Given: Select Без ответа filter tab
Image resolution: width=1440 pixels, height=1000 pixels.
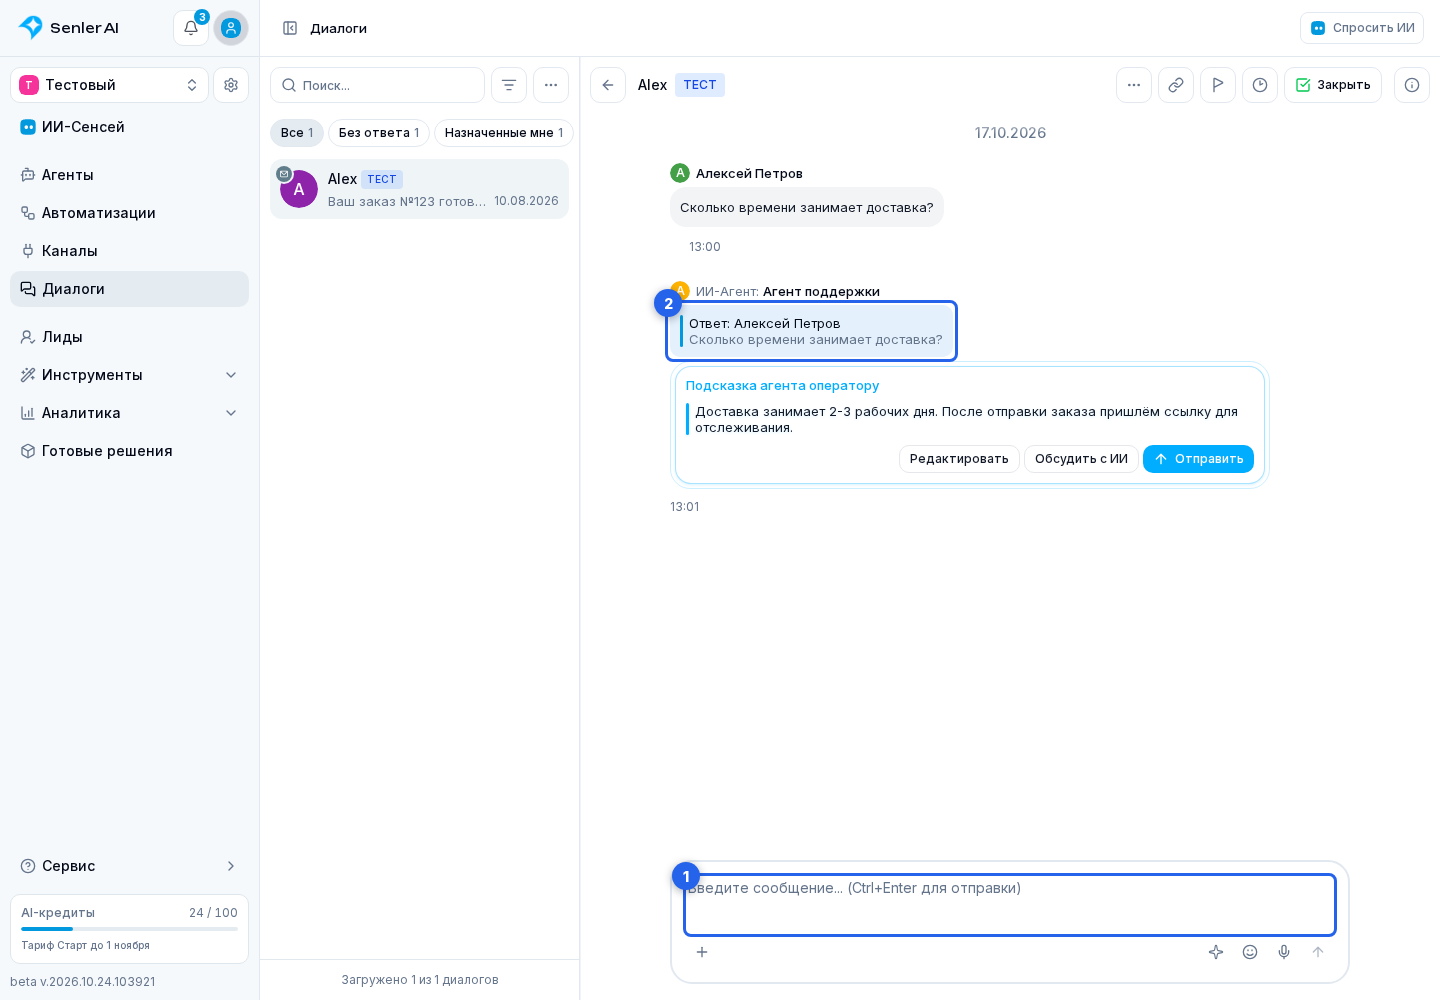Looking at the screenshot, I should point(379,133).
